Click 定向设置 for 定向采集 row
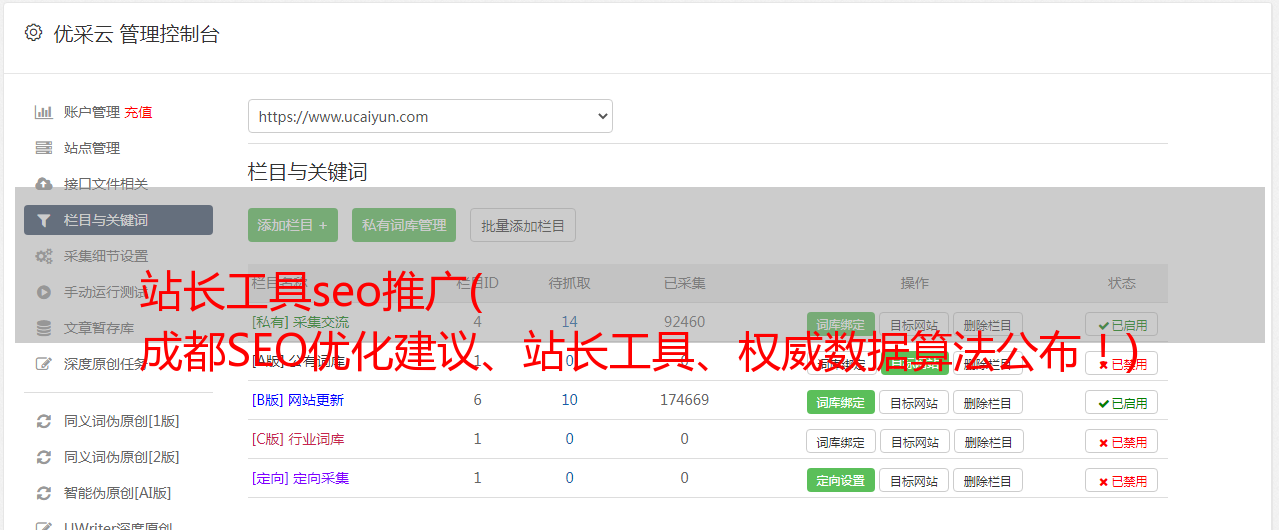The height and width of the screenshot is (530, 1279). [x=840, y=480]
